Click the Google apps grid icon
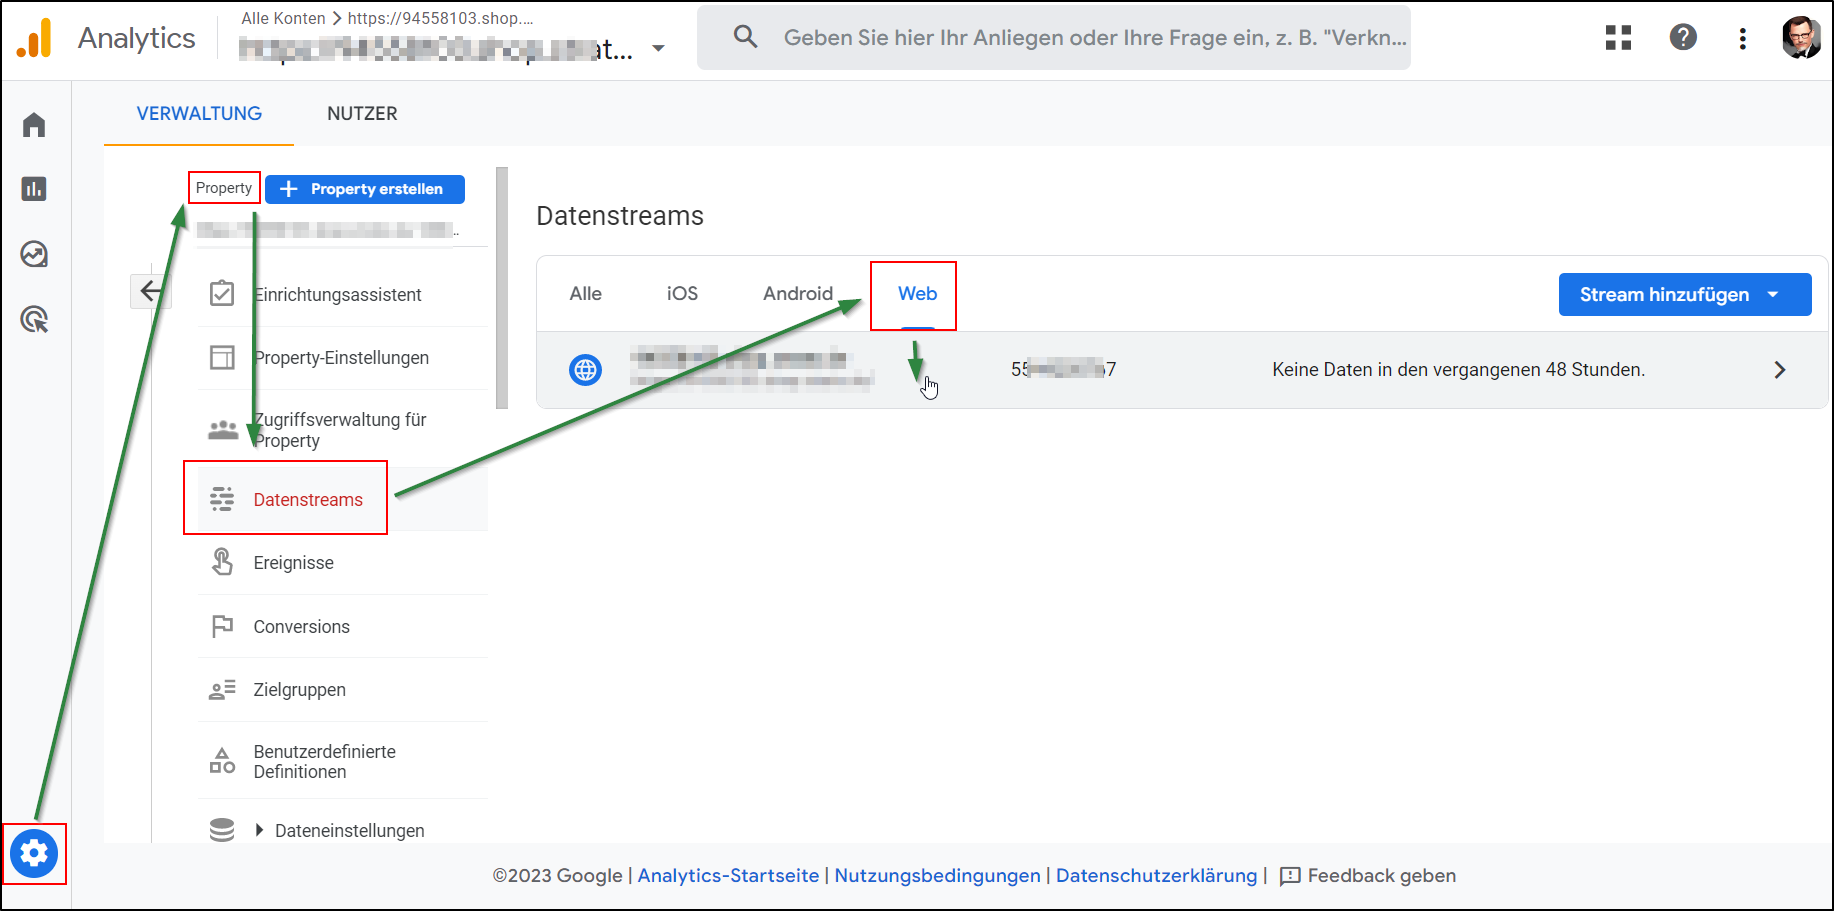This screenshot has width=1834, height=911. pos(1618,38)
